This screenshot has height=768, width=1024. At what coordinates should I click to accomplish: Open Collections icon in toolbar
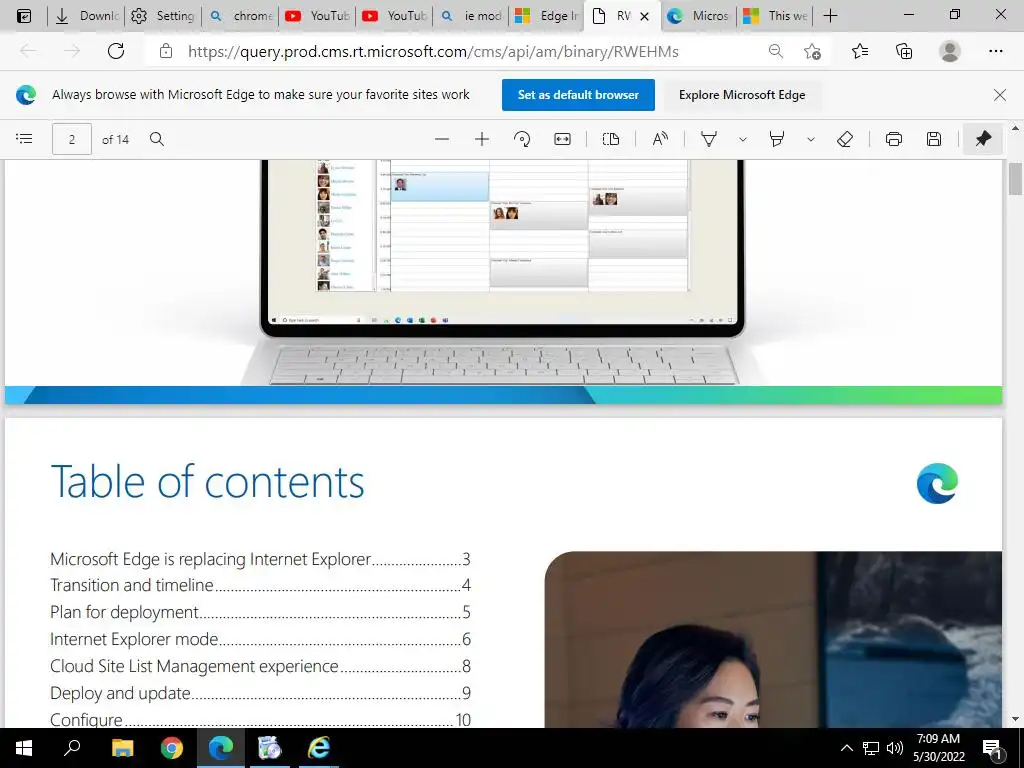tap(904, 51)
